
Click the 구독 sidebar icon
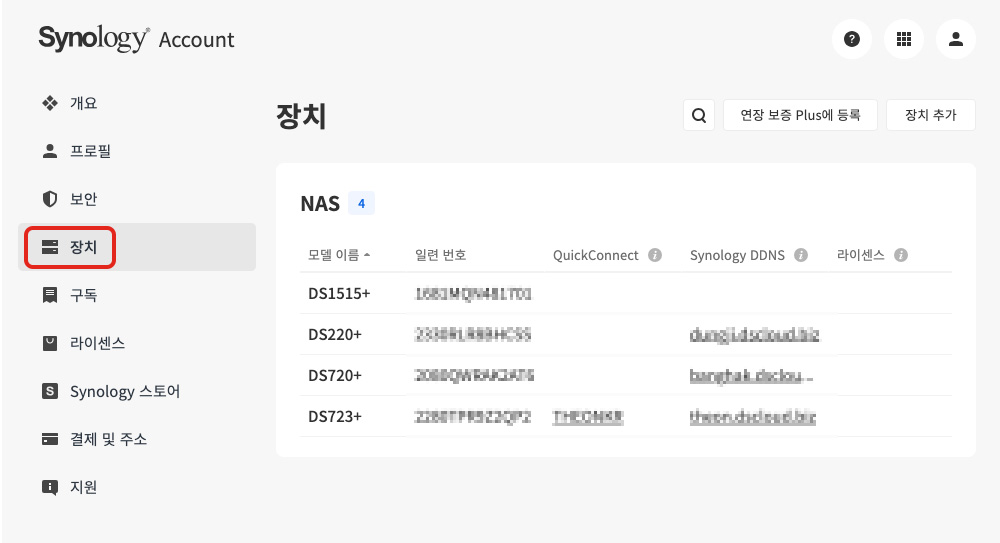point(50,295)
